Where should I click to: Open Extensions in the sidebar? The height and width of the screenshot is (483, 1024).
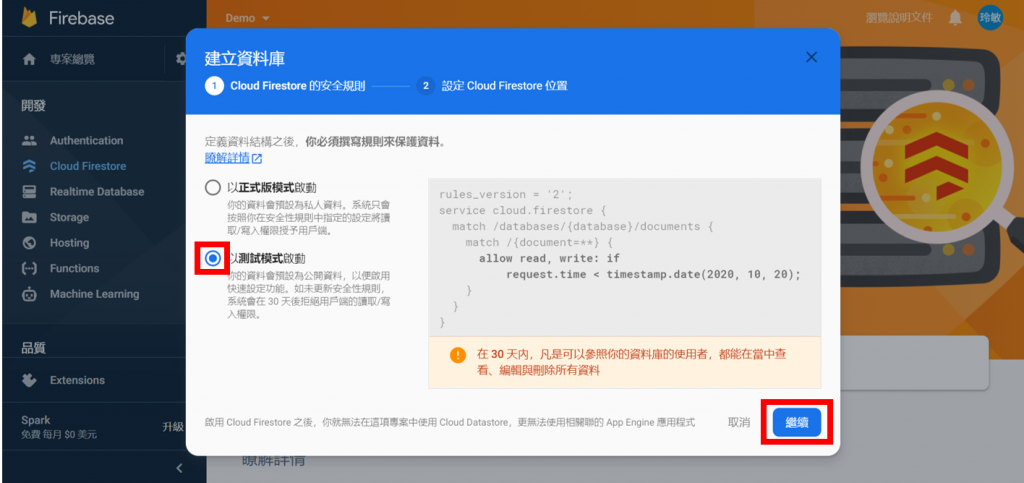[x=77, y=380]
